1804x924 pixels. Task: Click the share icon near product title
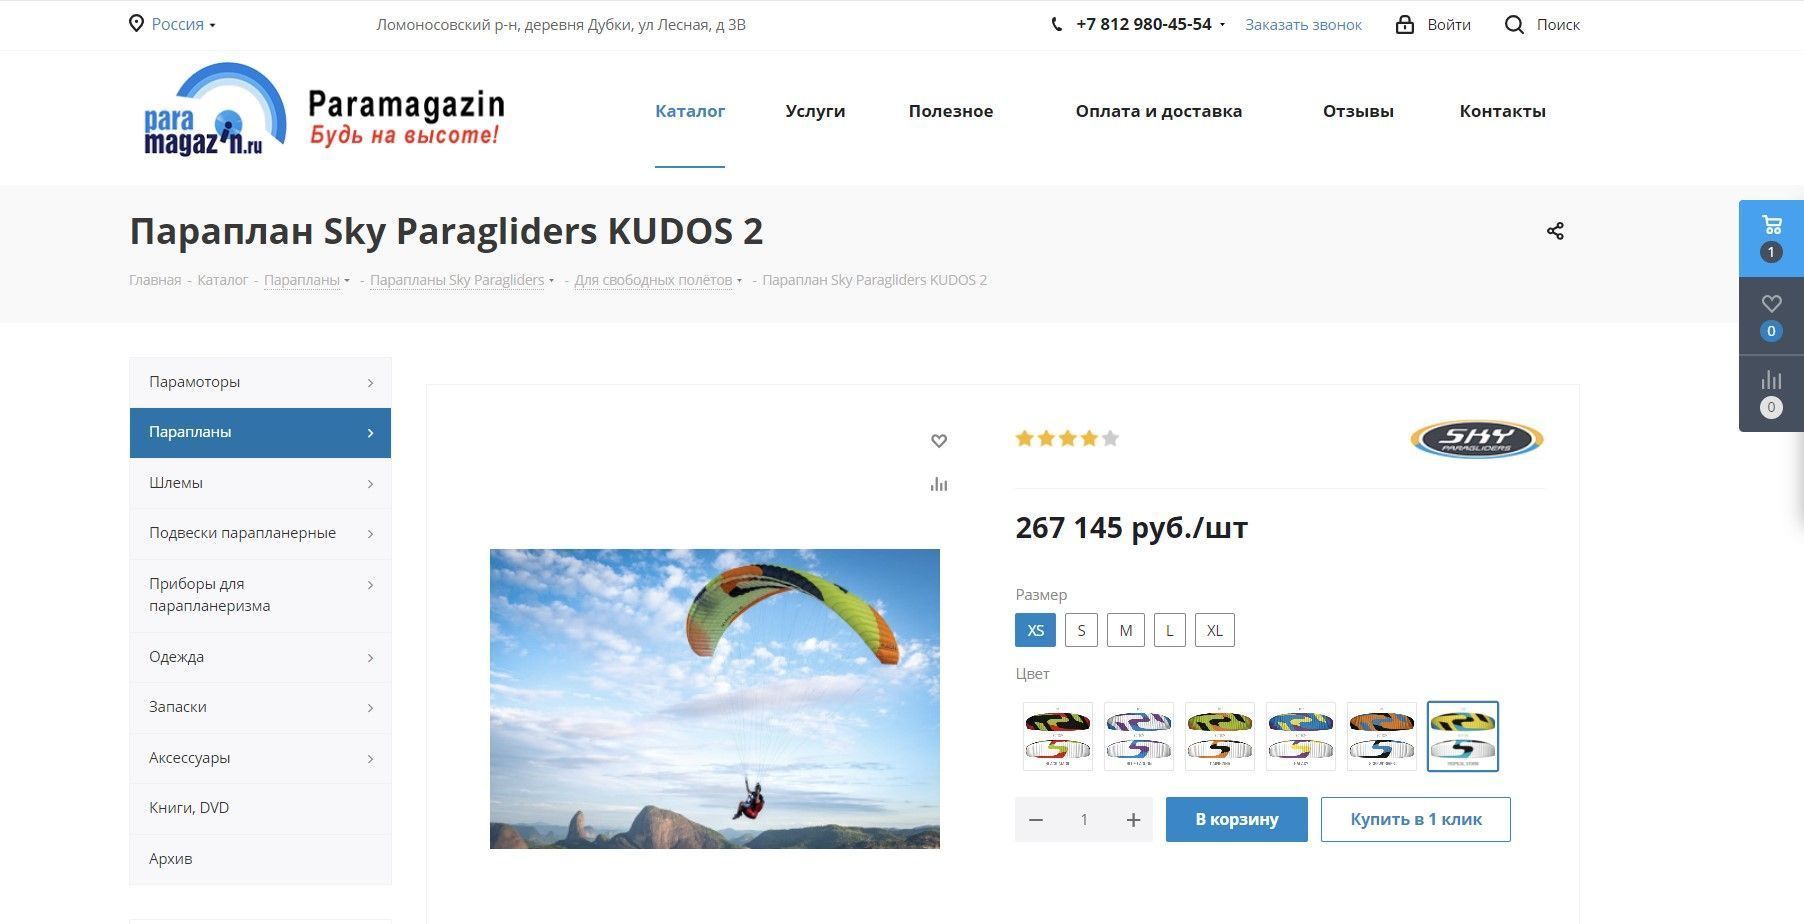(x=1555, y=231)
